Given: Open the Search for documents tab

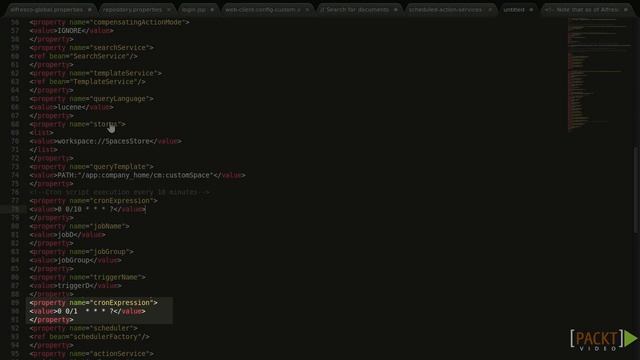Looking at the screenshot, I should click(354, 9).
